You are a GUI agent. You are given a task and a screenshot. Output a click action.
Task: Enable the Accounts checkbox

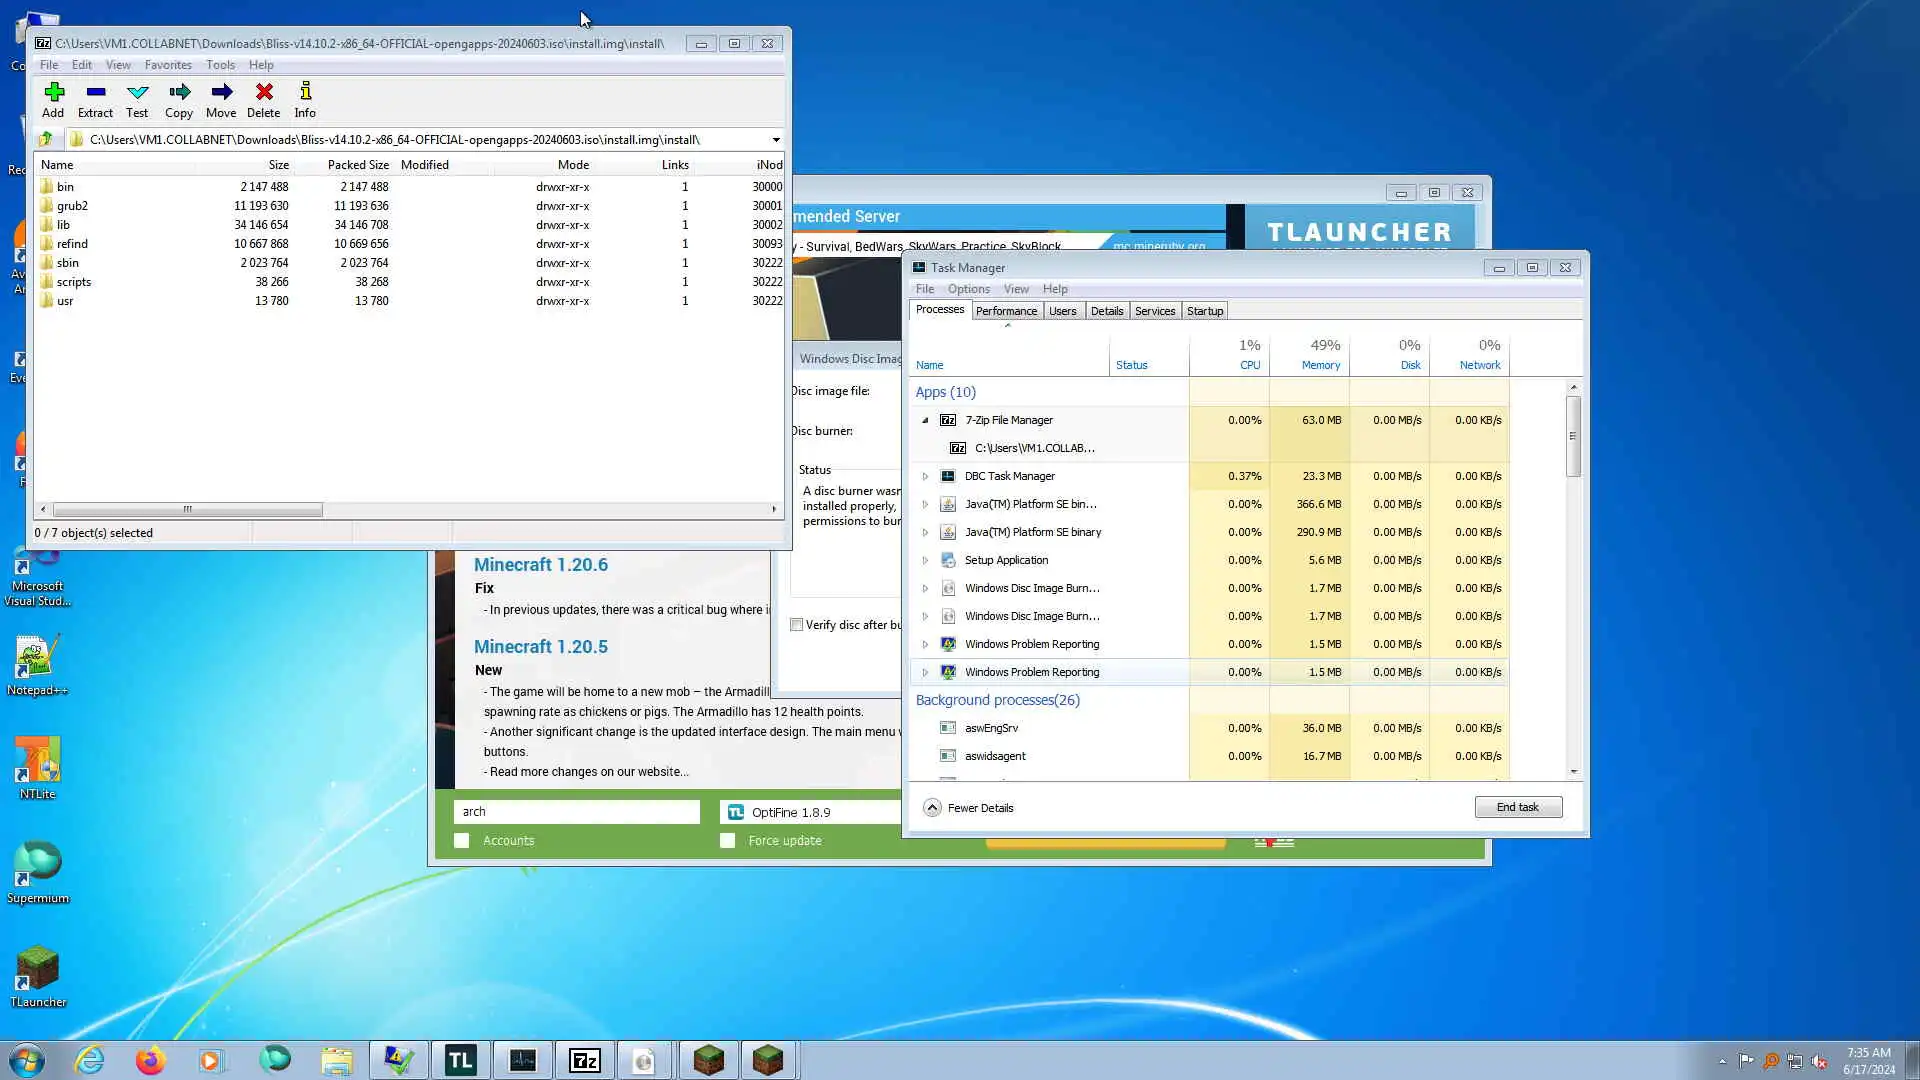tap(462, 841)
